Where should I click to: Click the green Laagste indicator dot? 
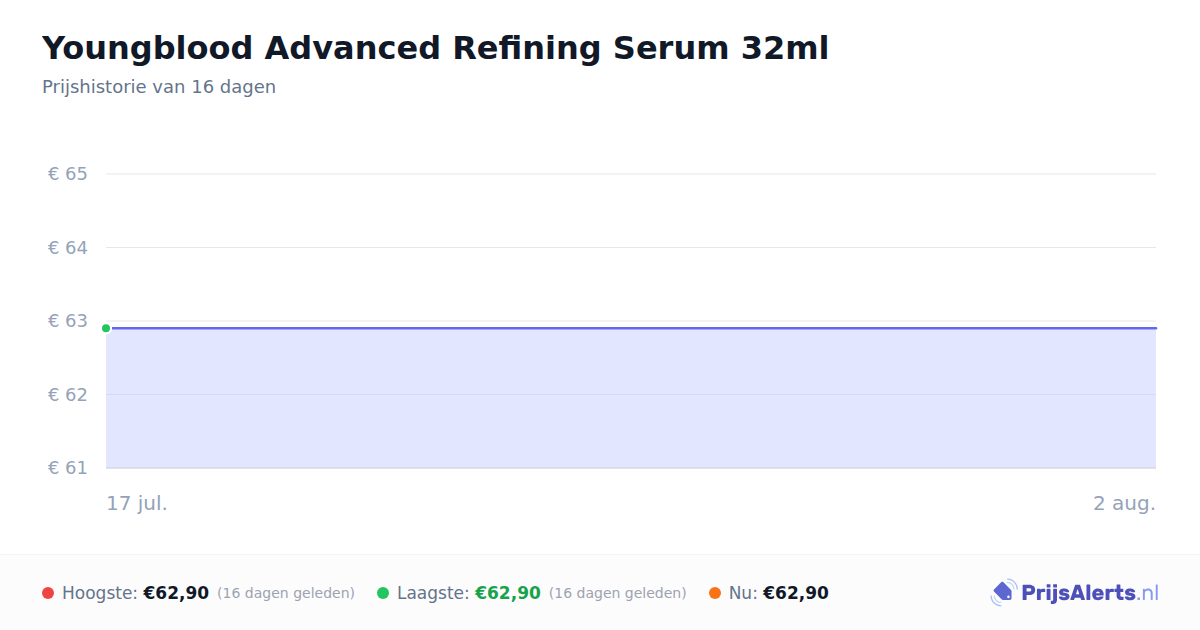[383, 593]
